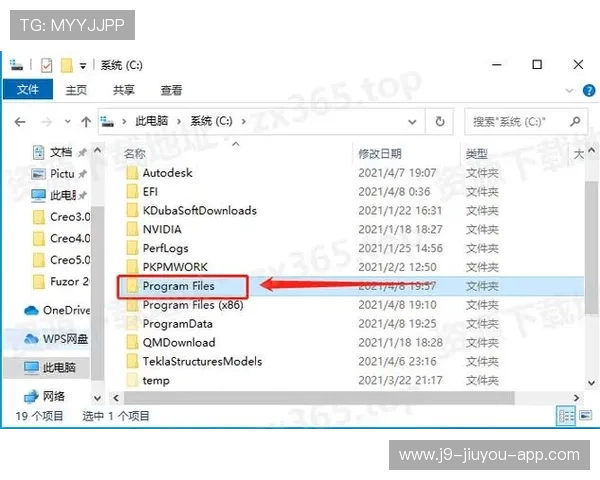Go forward with the right arrow
The image size is (600, 480).
pyautogui.click(x=46, y=122)
